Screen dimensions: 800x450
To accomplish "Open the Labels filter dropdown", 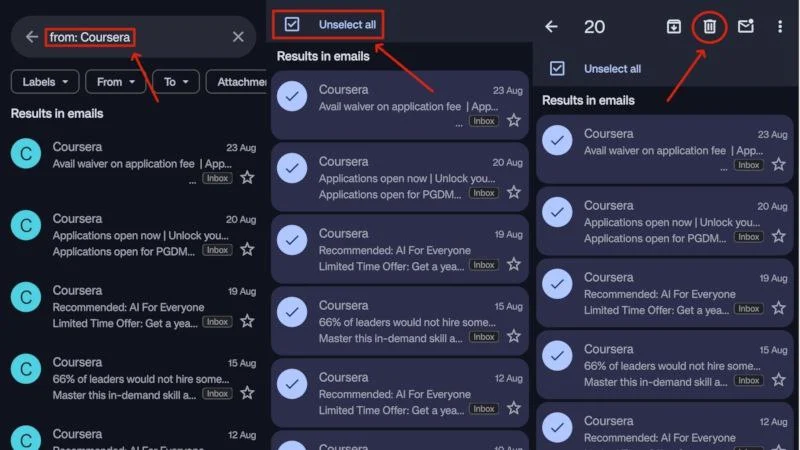I will (45, 82).
